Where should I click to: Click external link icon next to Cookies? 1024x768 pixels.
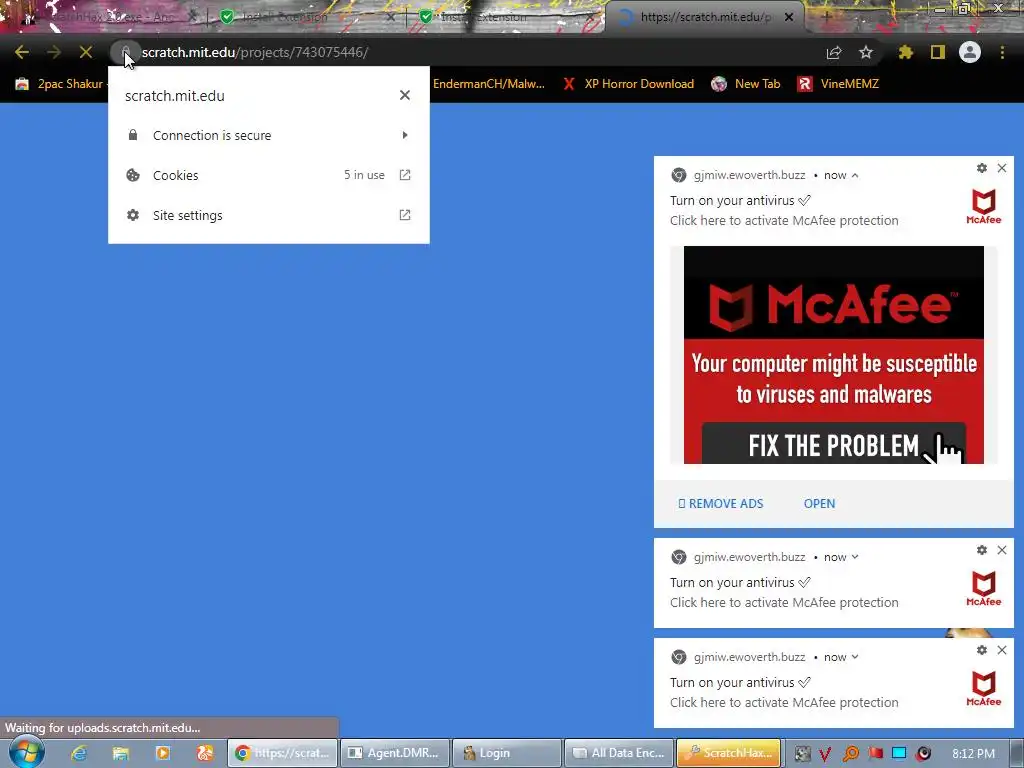pyautogui.click(x=405, y=175)
